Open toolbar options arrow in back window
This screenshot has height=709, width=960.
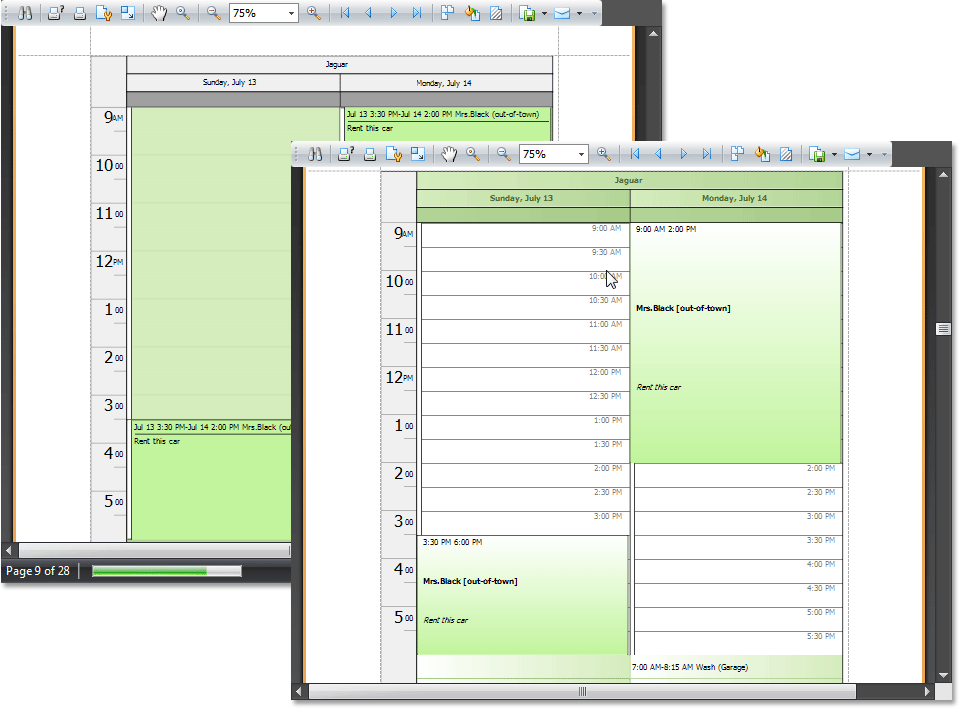(594, 13)
